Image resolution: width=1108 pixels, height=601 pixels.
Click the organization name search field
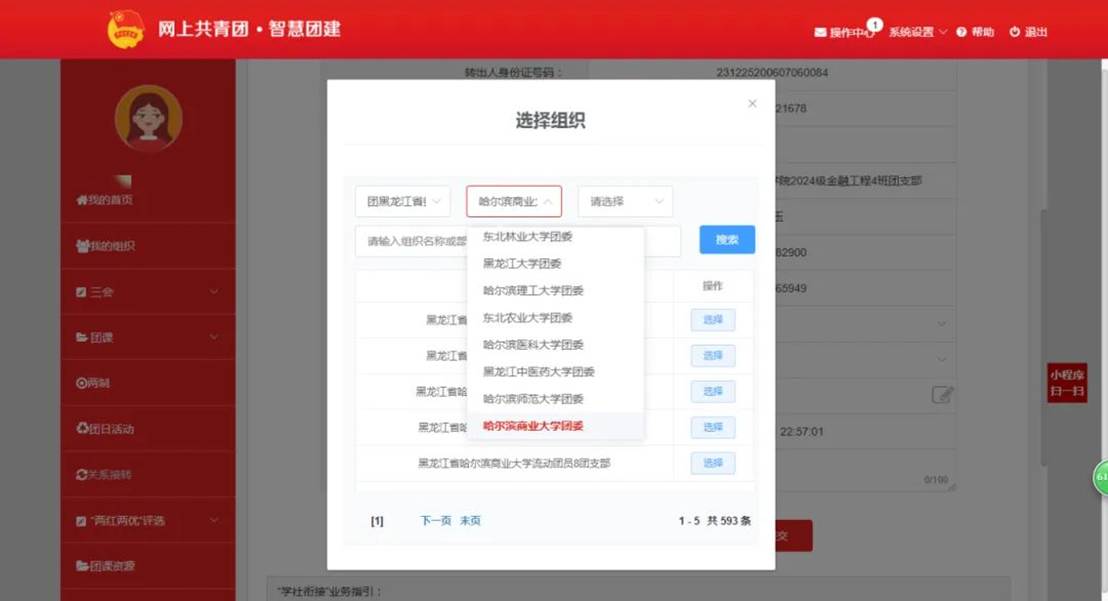point(412,241)
